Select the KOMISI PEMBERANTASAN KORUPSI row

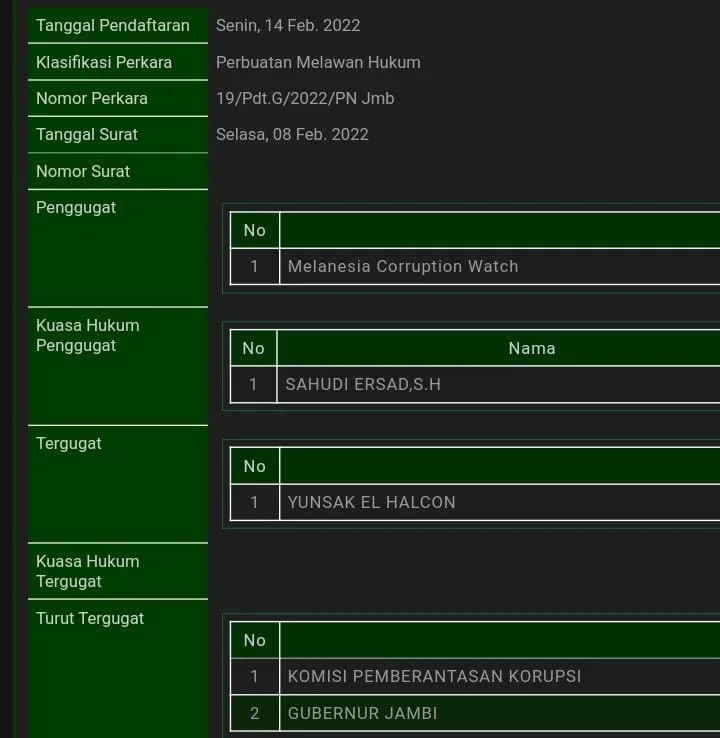coord(434,676)
